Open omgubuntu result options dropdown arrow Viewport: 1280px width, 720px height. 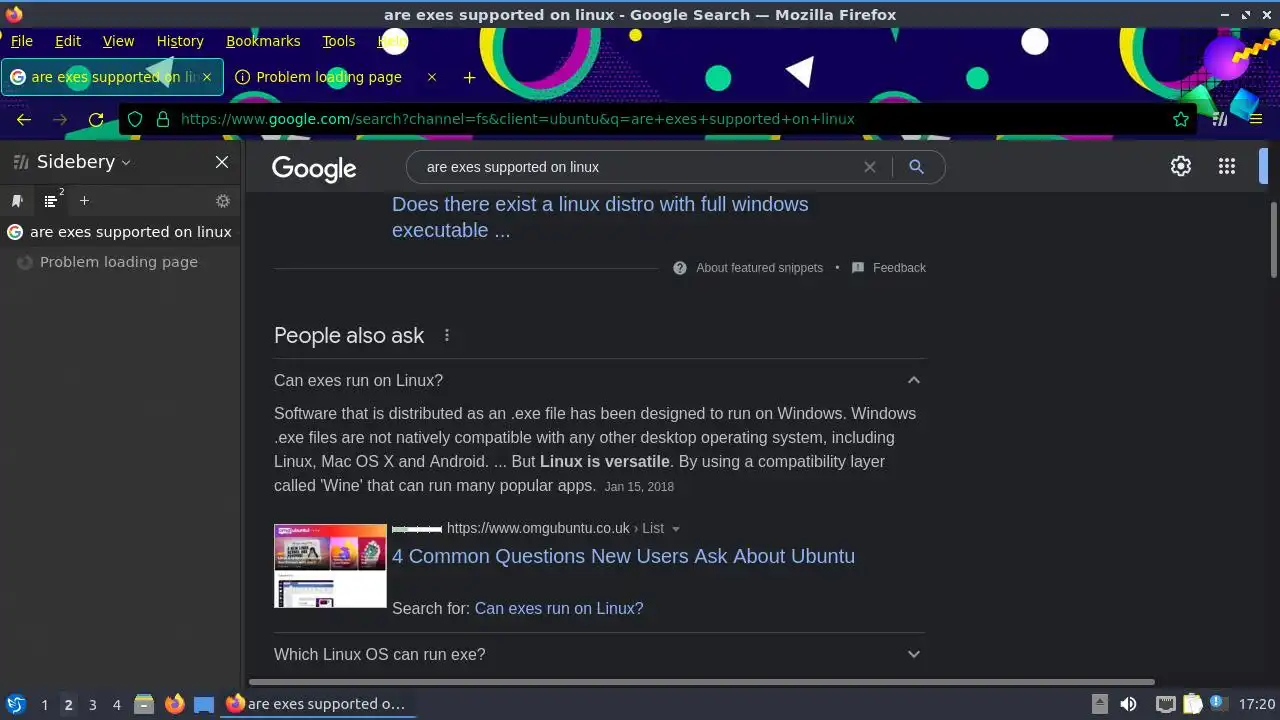pos(676,529)
